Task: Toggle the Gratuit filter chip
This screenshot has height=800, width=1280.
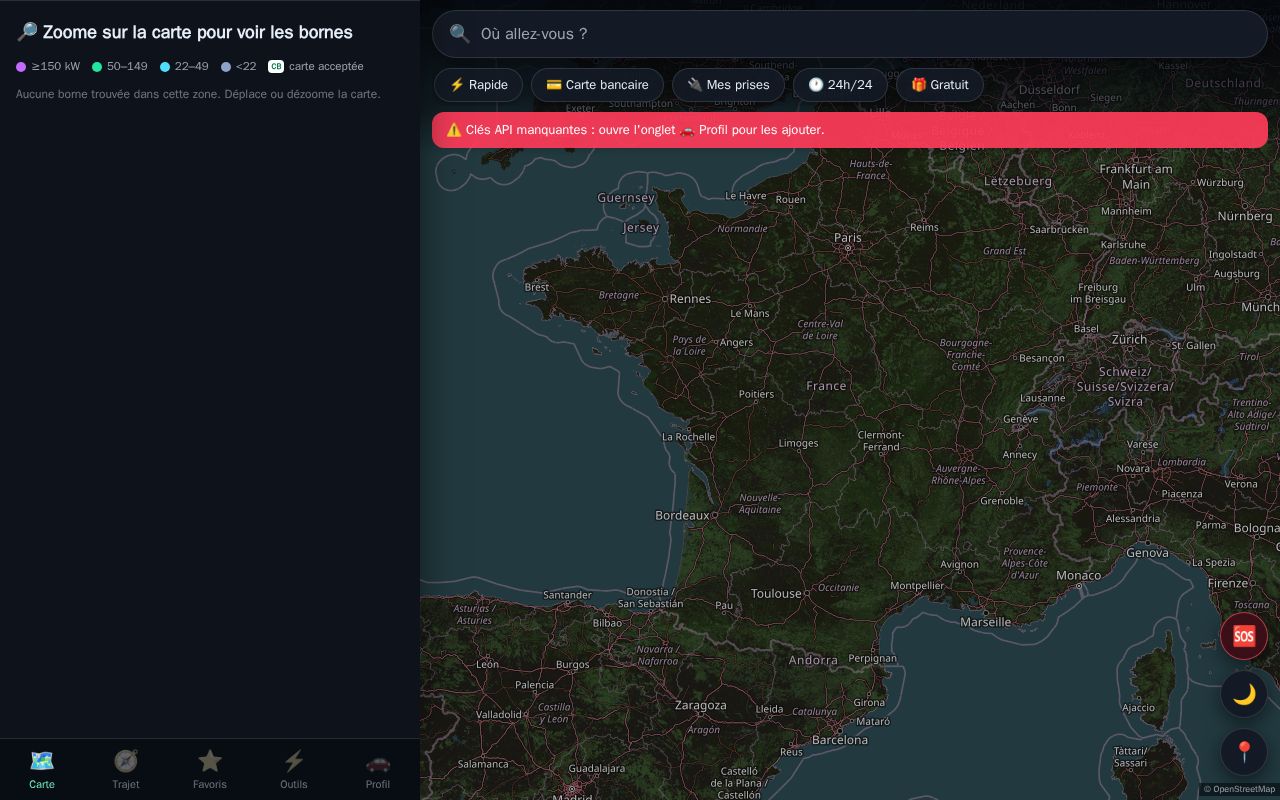Action: [x=940, y=85]
